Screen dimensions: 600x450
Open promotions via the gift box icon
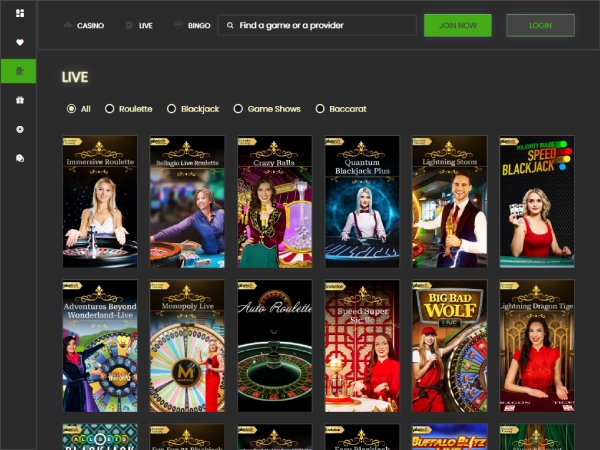pyautogui.click(x=19, y=100)
